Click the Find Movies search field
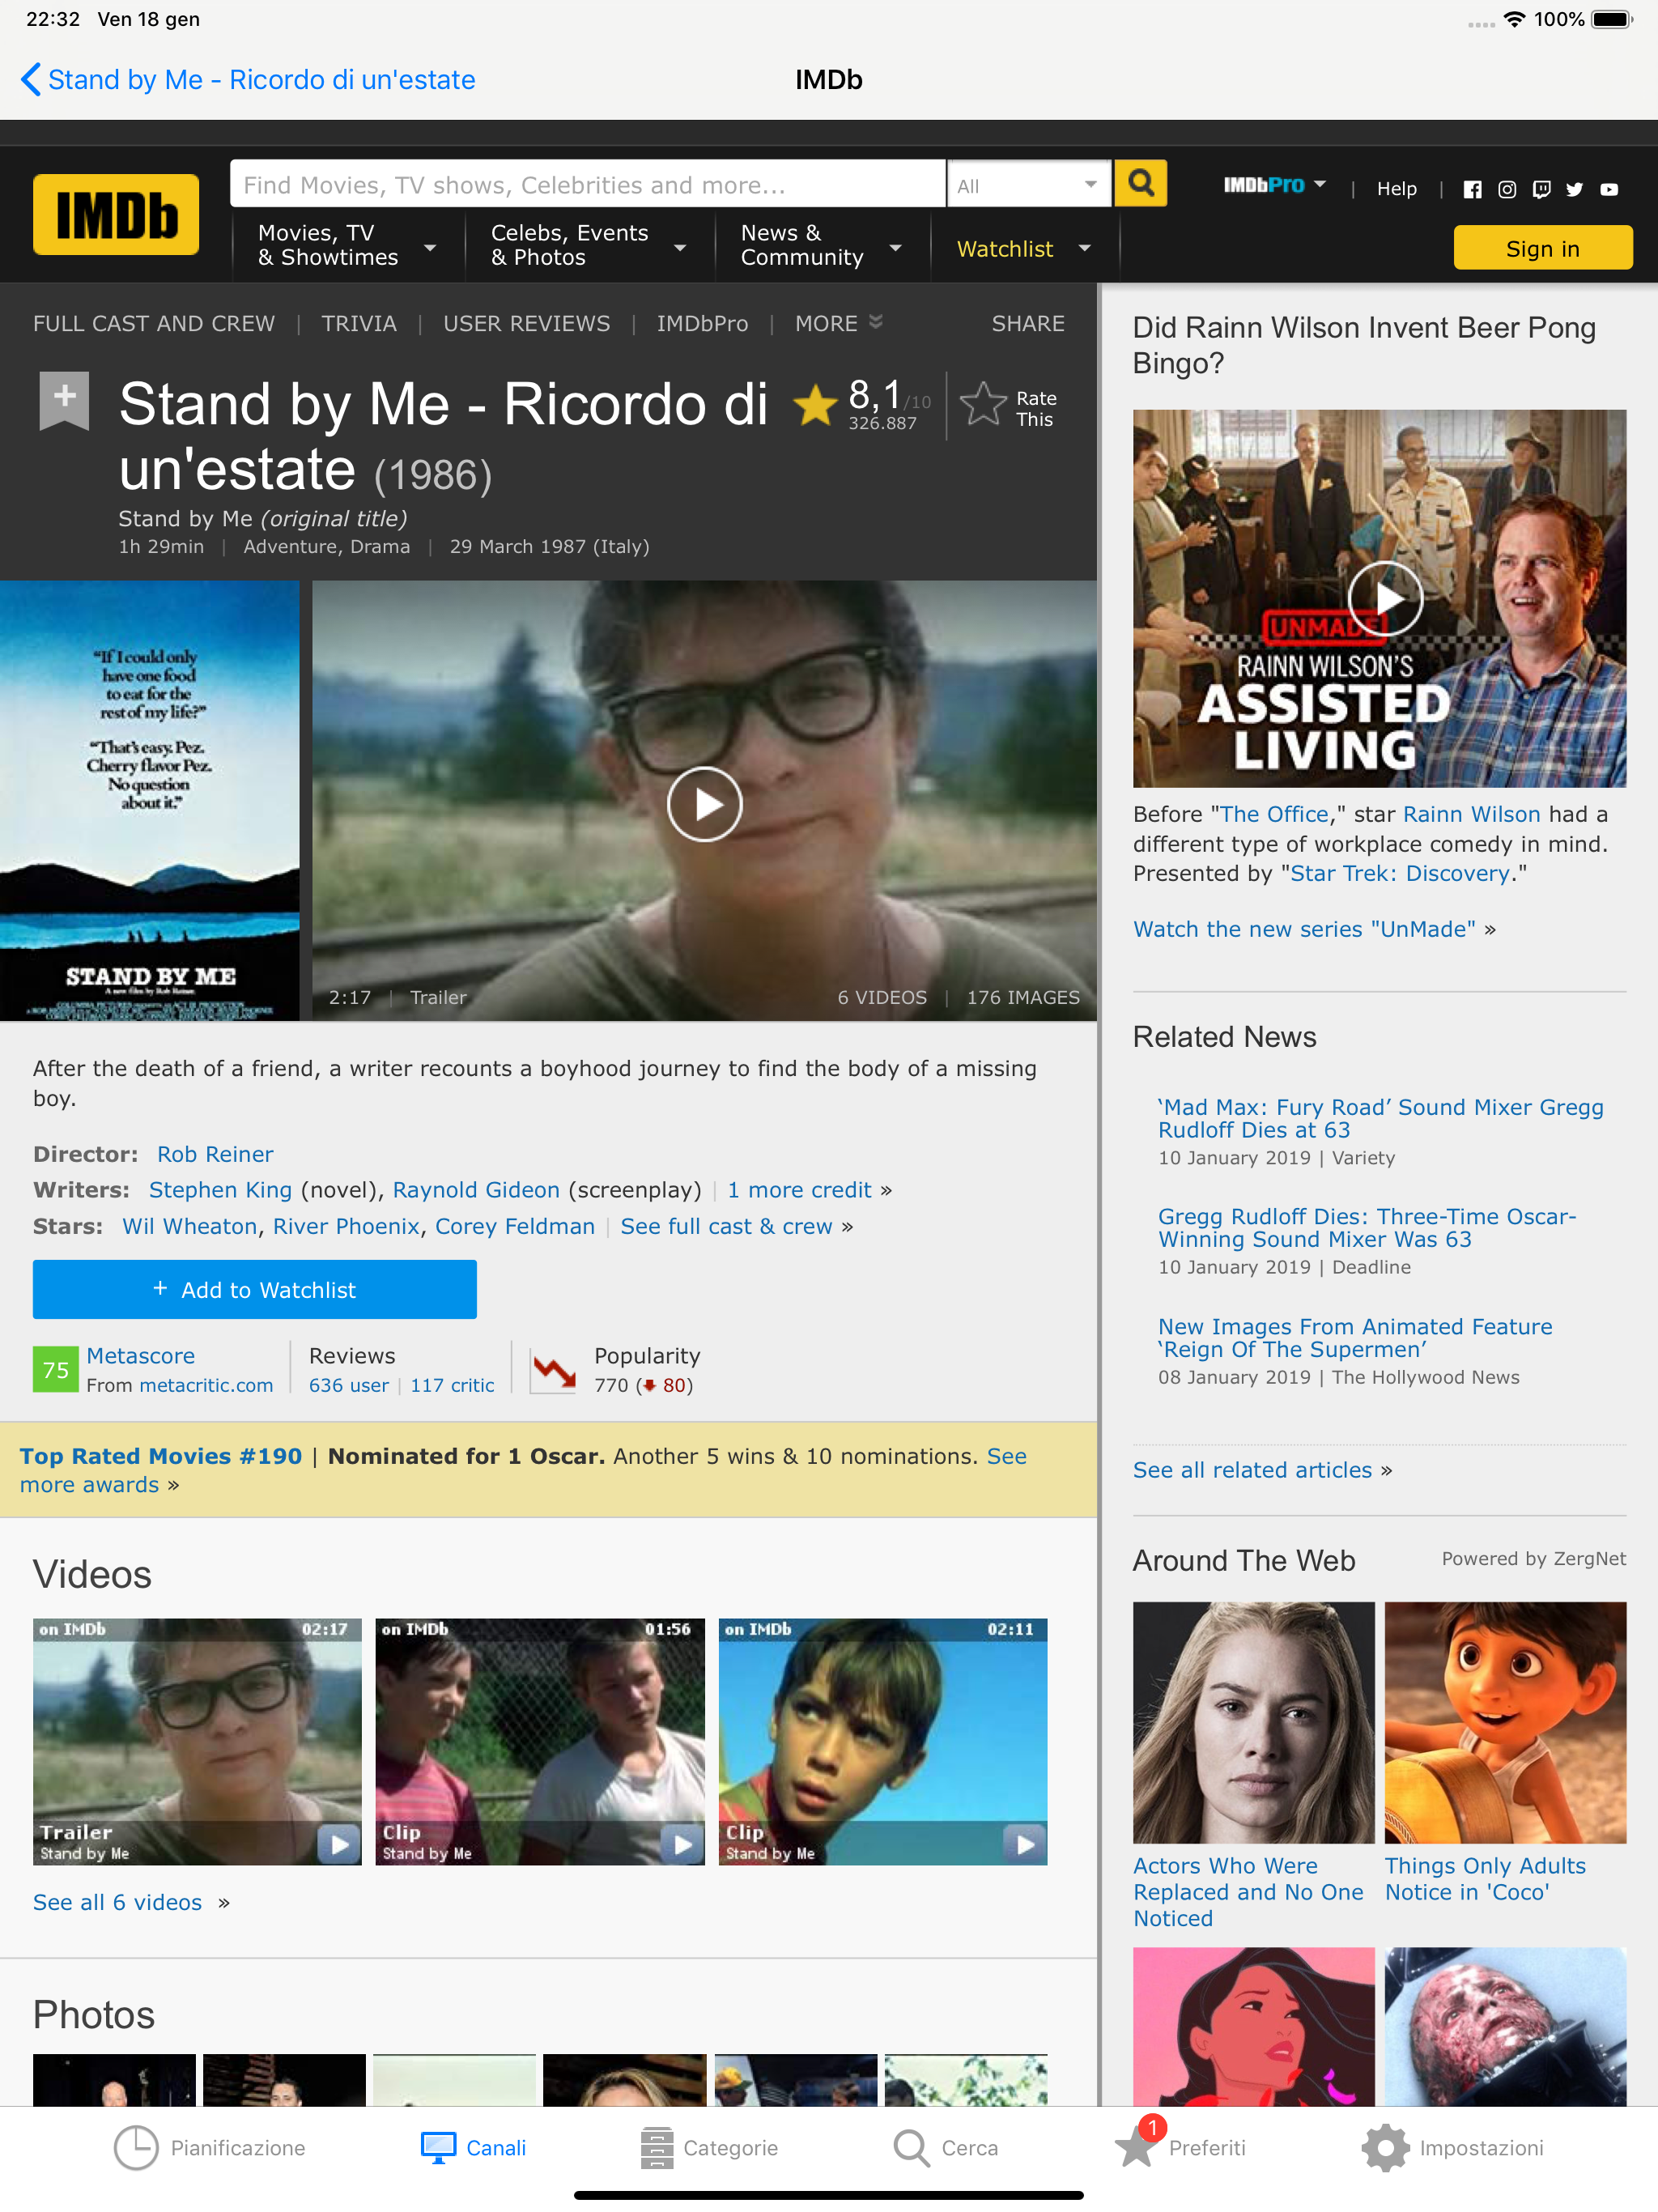 pyautogui.click(x=587, y=185)
